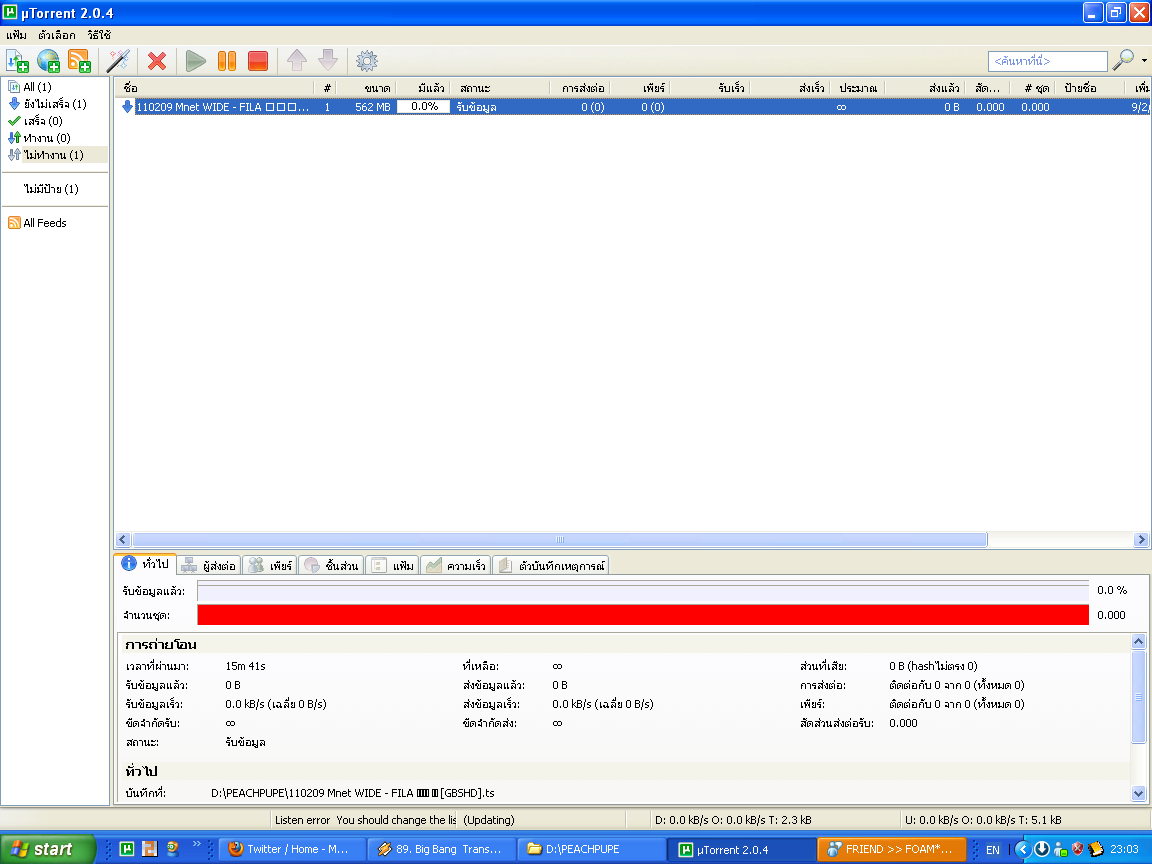Viewport: 1152px width, 864px height.
Task: Switch to Twitter / Home taskbar window
Action: point(292,849)
